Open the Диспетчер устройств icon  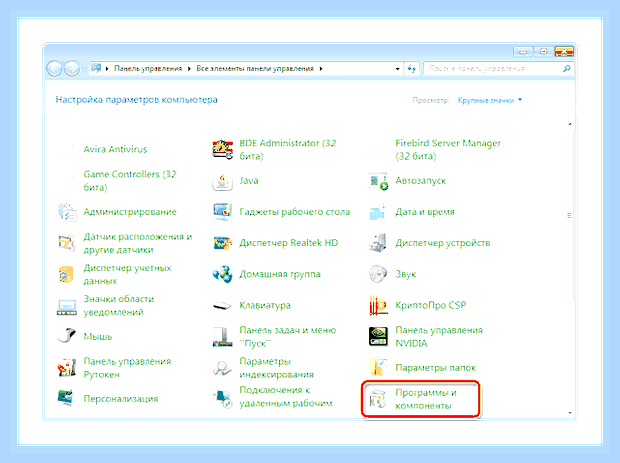[378, 243]
